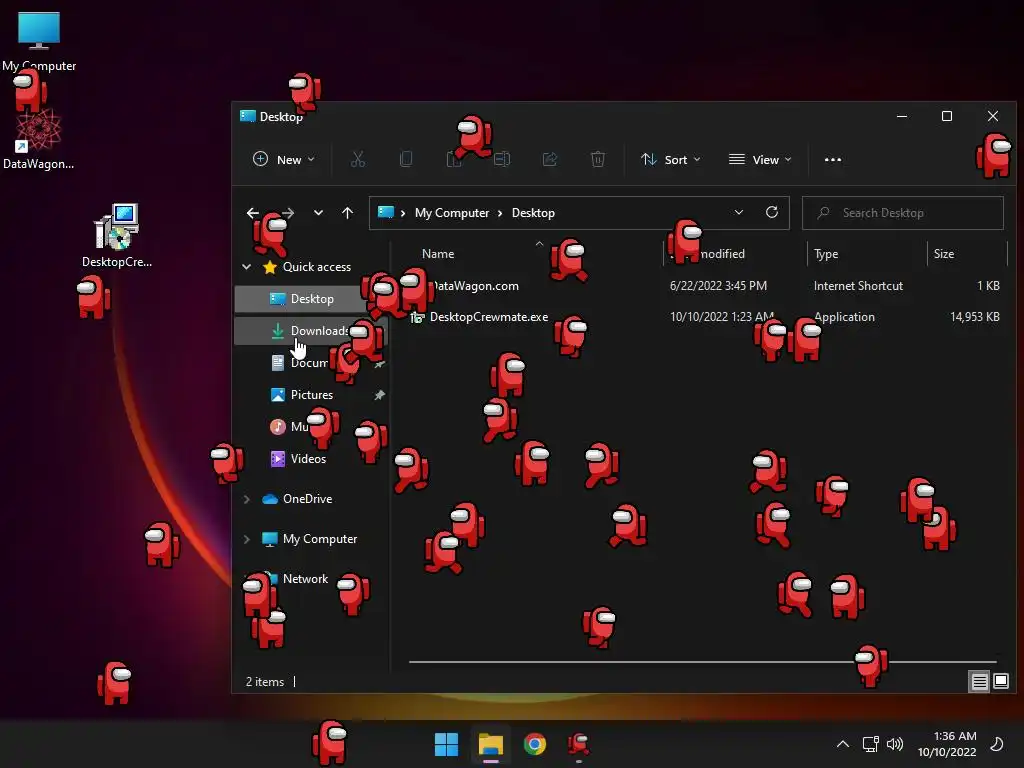Expand the OneDrive tree node

pos(247,499)
